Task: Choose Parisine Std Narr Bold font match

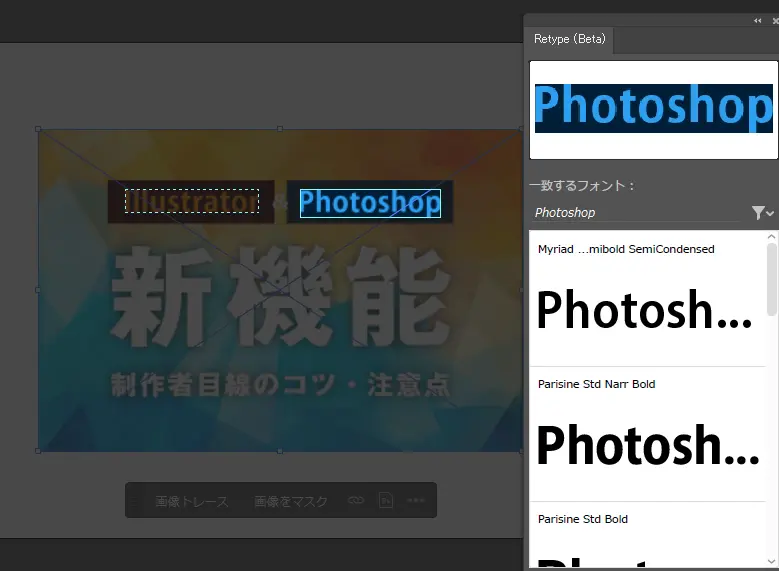Action: (648, 434)
